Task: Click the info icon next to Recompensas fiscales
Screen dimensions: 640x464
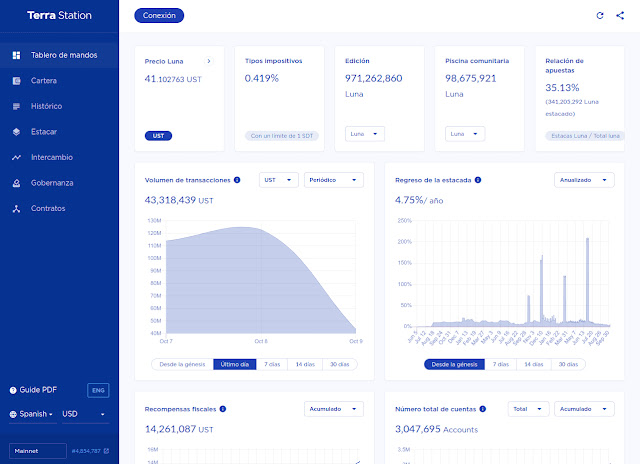Action: pos(223,409)
